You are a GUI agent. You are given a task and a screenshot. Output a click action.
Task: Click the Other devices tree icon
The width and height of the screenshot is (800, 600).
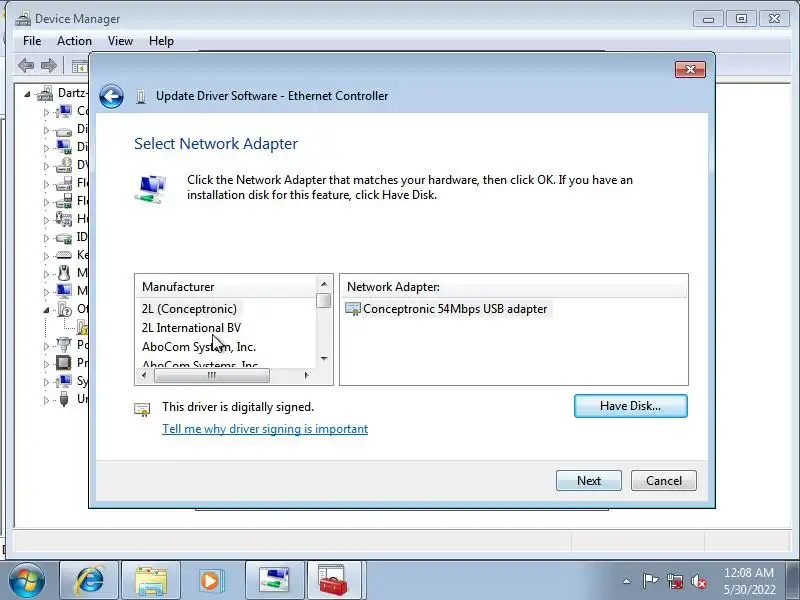65,309
